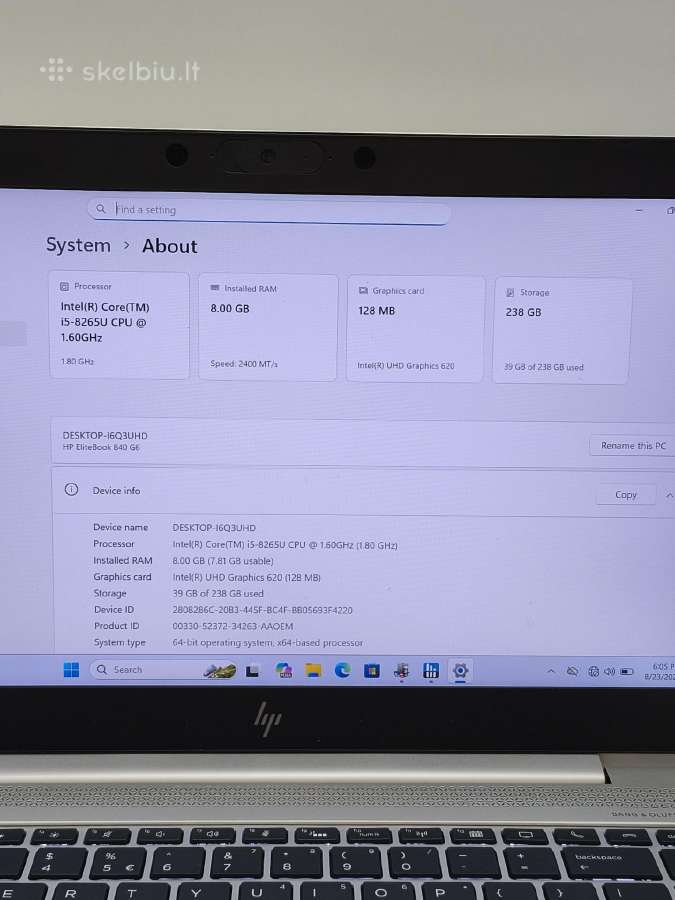This screenshot has width=675, height=900.
Task: Open the Graphics card info card
Action: pyautogui.click(x=416, y=329)
